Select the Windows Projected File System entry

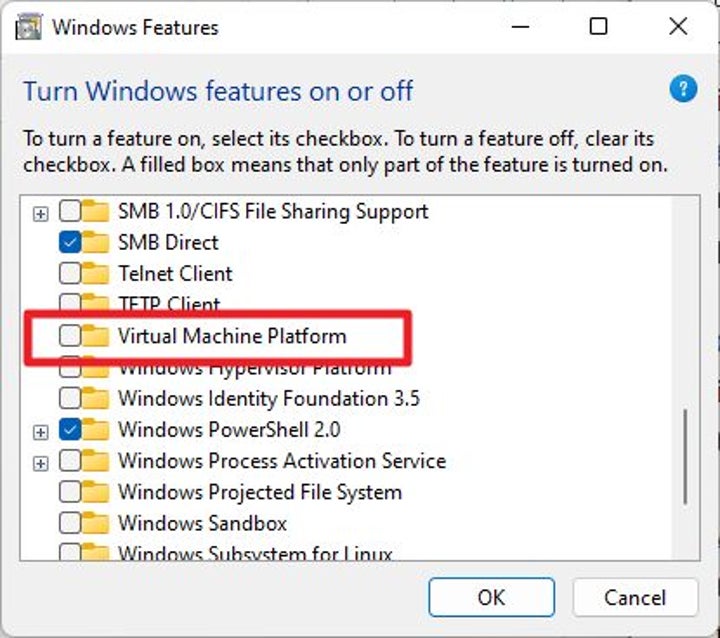[x=259, y=492]
